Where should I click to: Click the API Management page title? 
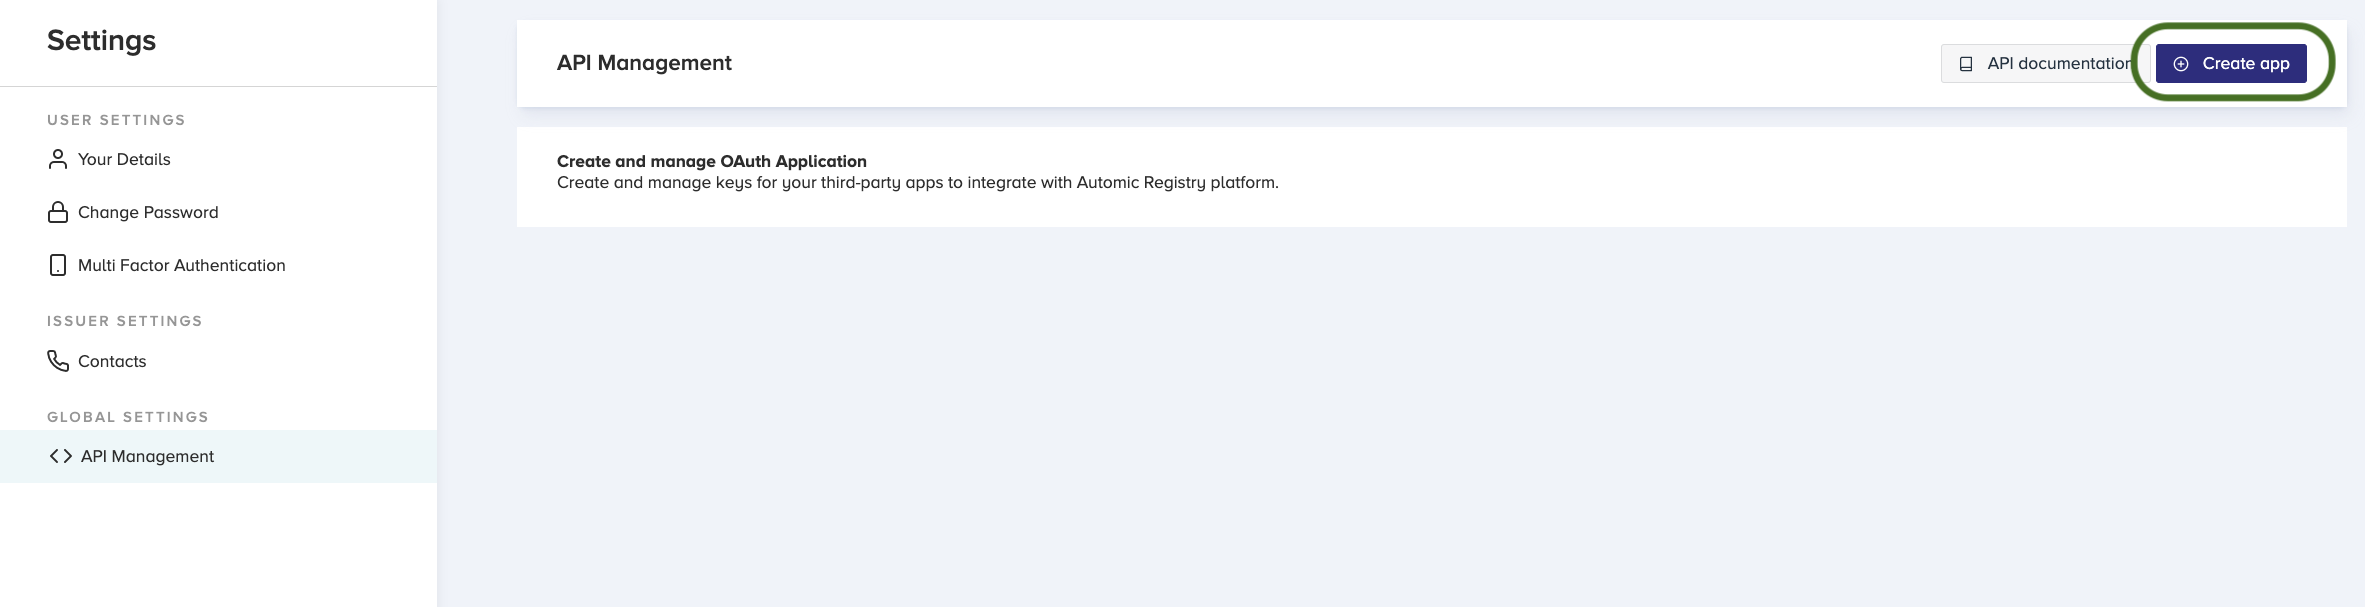click(x=644, y=63)
